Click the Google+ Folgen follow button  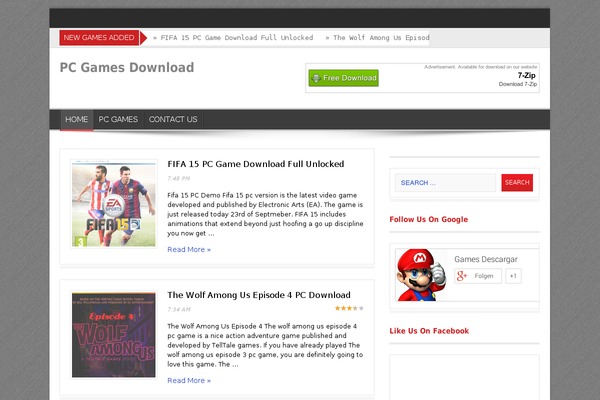coord(478,276)
